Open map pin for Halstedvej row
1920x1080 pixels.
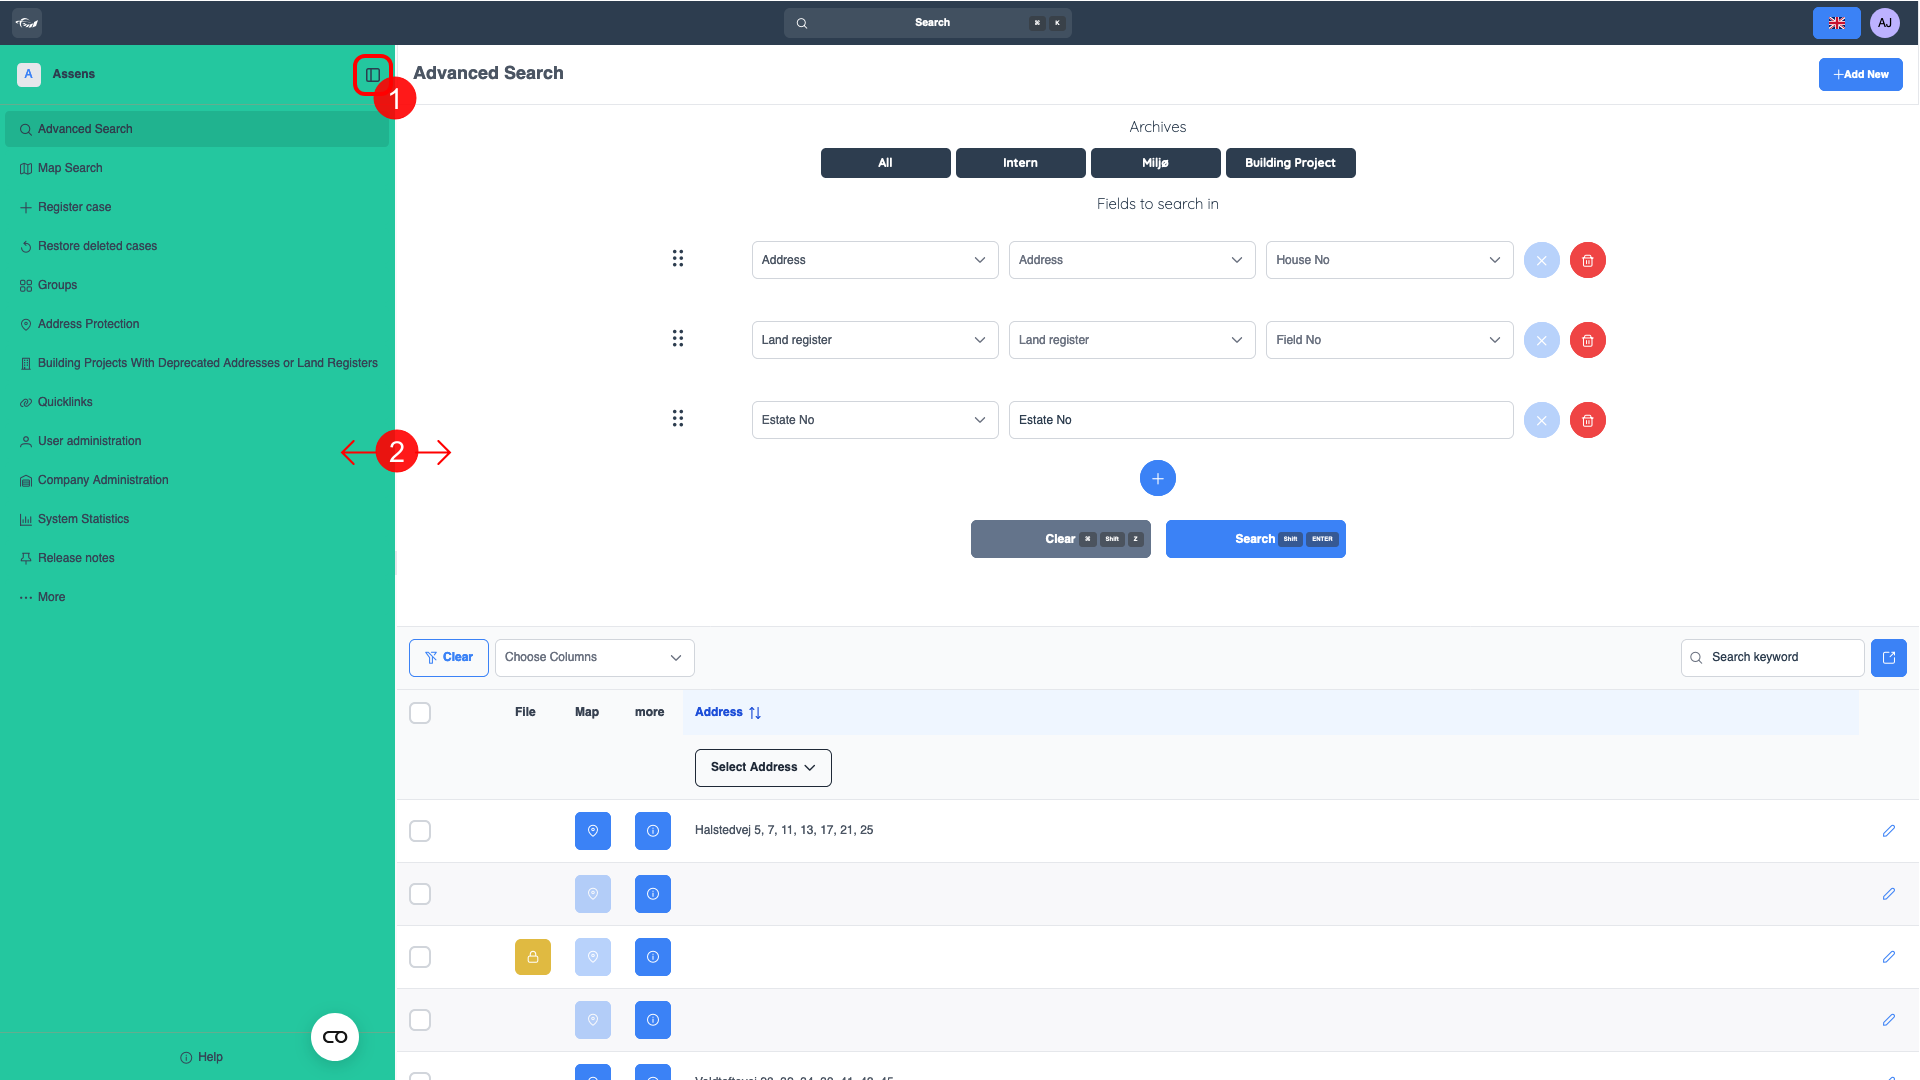[x=592, y=831]
